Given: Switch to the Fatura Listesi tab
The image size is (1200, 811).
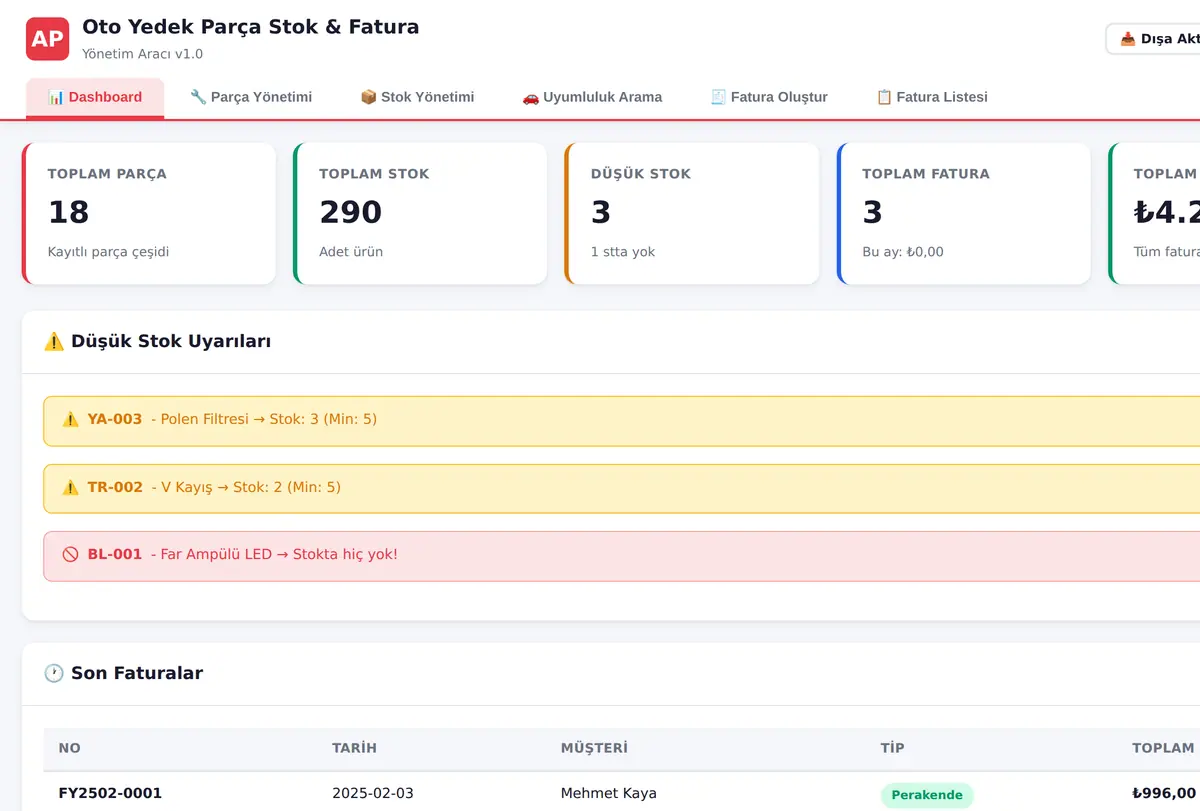Looking at the screenshot, I should pyautogui.click(x=932, y=98).
